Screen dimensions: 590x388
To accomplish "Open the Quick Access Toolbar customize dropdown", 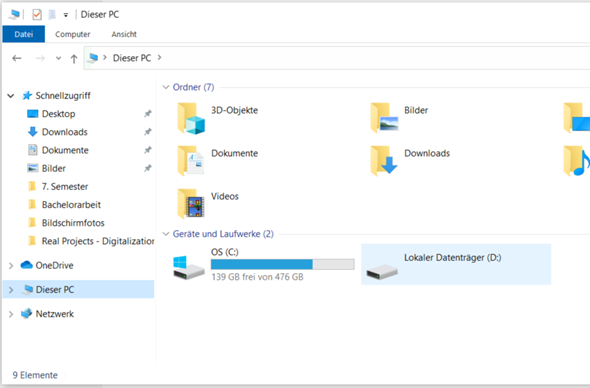I will [66, 15].
